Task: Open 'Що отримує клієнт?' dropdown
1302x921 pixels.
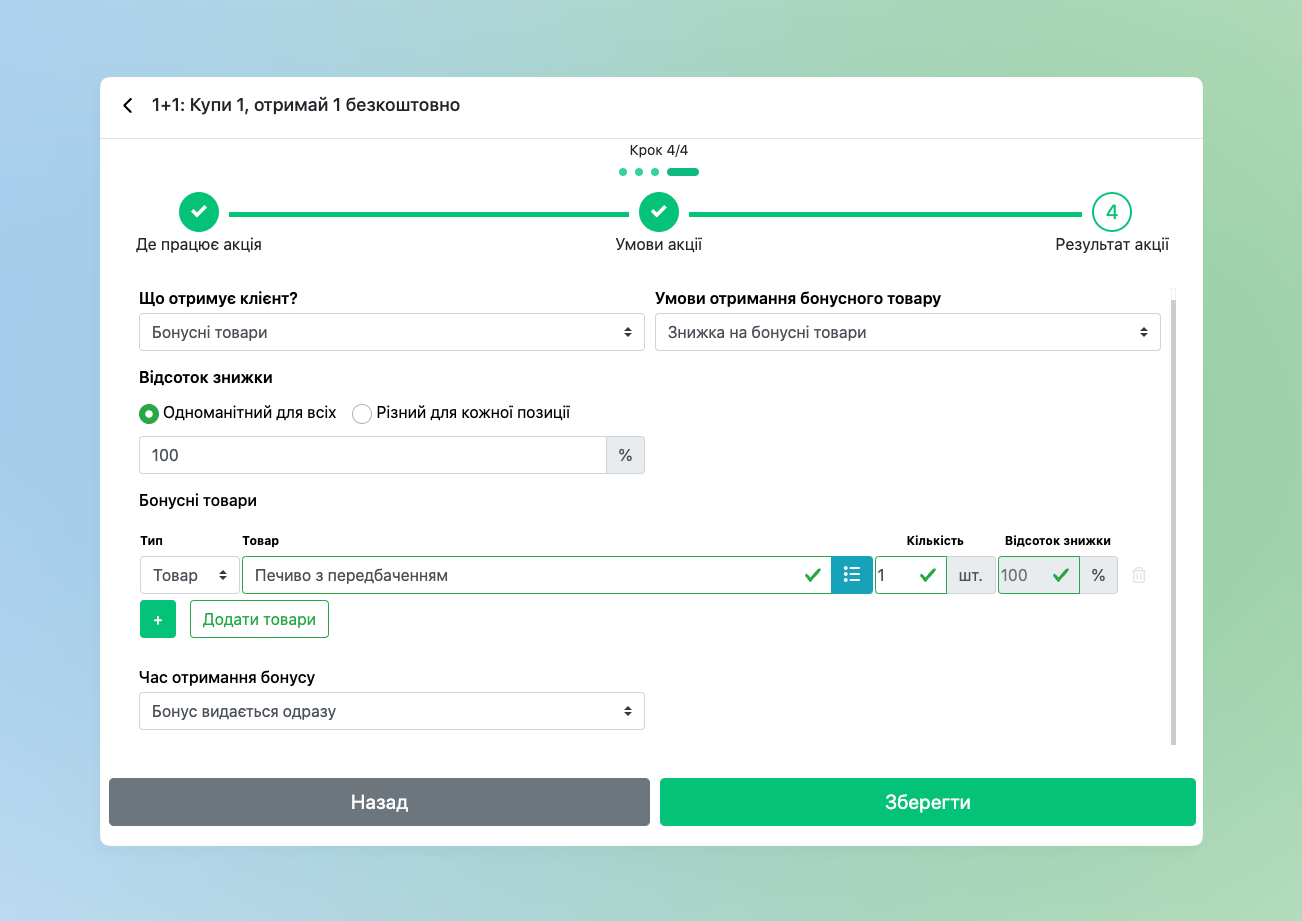Action: pyautogui.click(x=391, y=332)
